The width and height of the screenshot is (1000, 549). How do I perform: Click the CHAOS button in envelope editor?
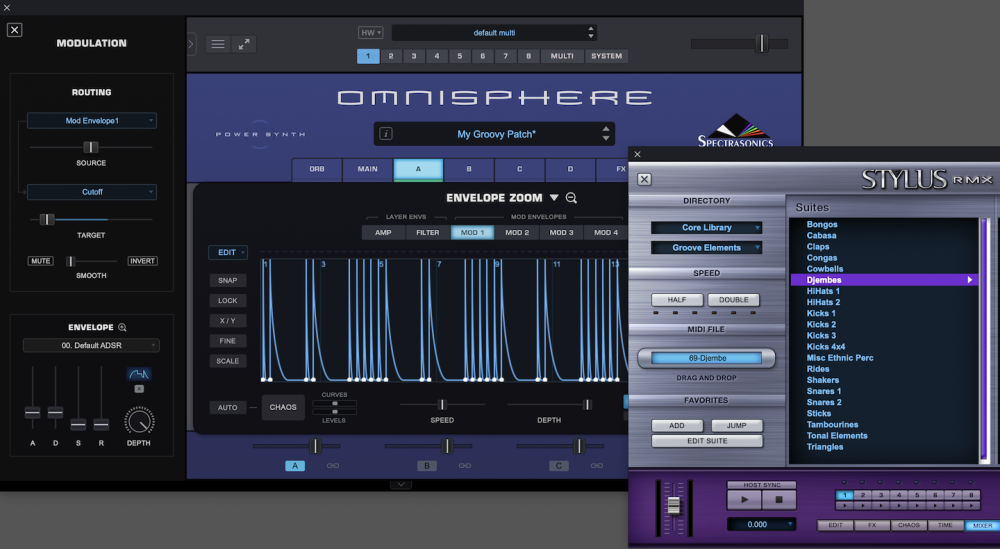point(283,407)
